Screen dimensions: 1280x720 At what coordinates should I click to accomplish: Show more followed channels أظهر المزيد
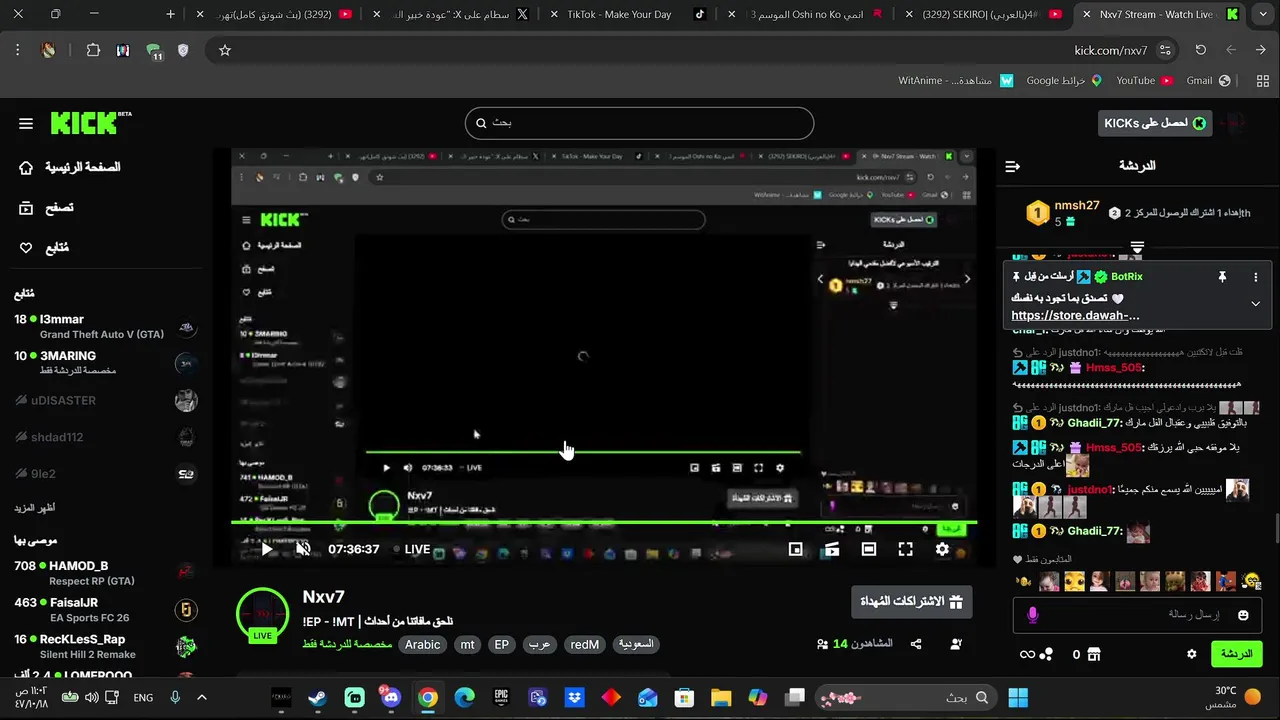click(34, 508)
